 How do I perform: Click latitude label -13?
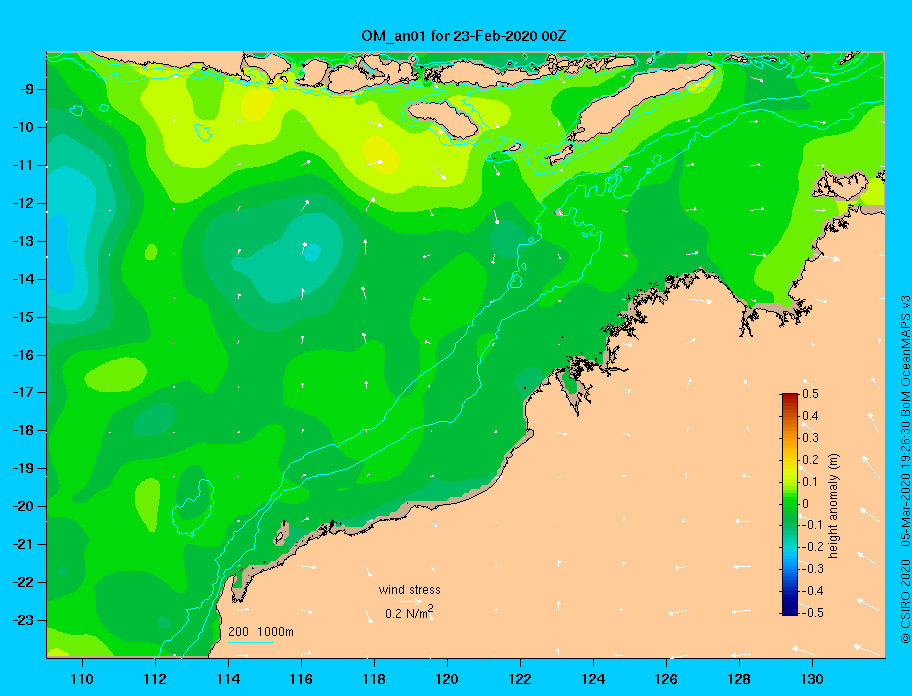coord(24,241)
